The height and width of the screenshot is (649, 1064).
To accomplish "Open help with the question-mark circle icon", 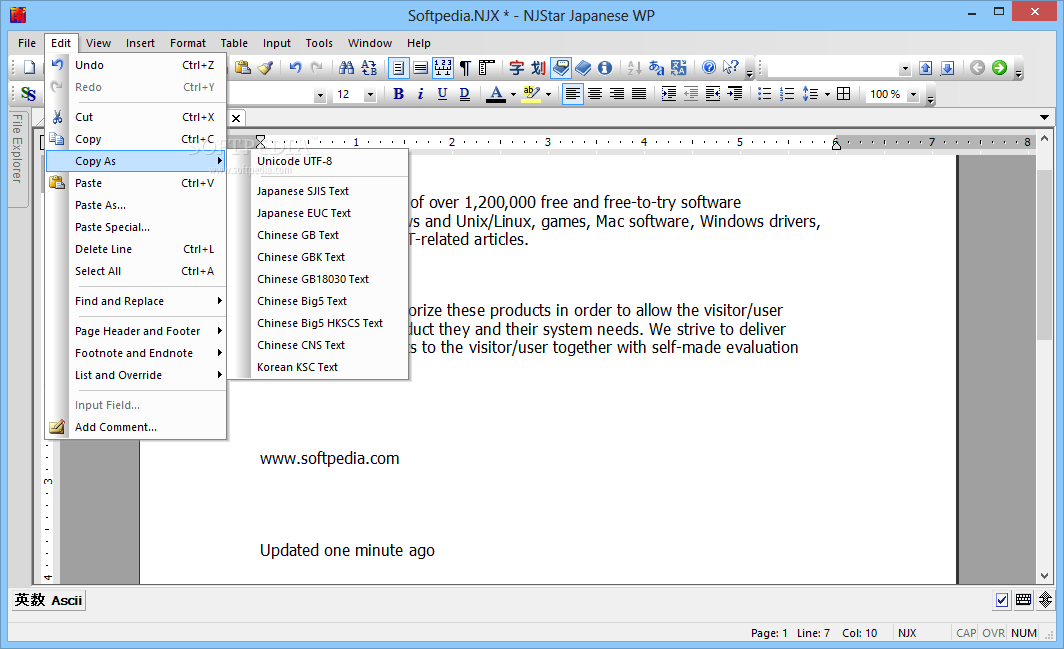I will 709,67.
